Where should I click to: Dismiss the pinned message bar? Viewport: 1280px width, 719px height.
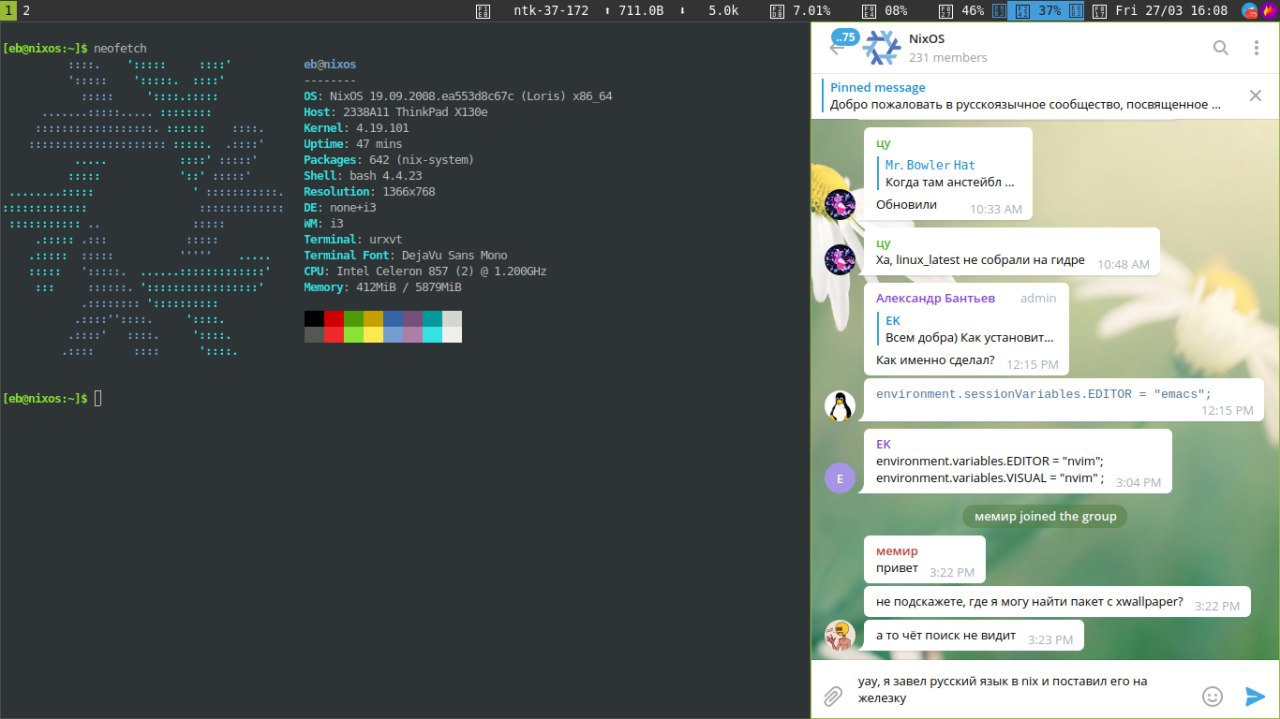coord(1255,96)
